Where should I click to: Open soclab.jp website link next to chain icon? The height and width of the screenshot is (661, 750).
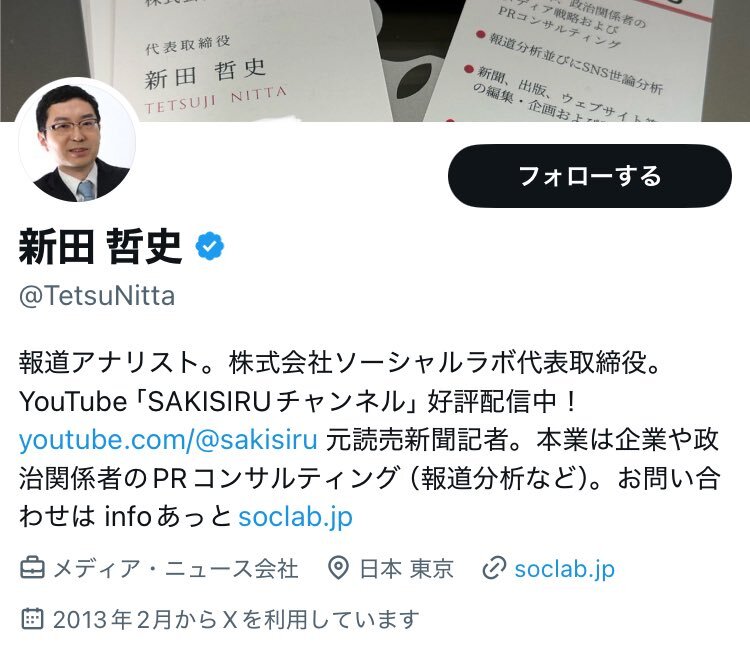click(564, 569)
